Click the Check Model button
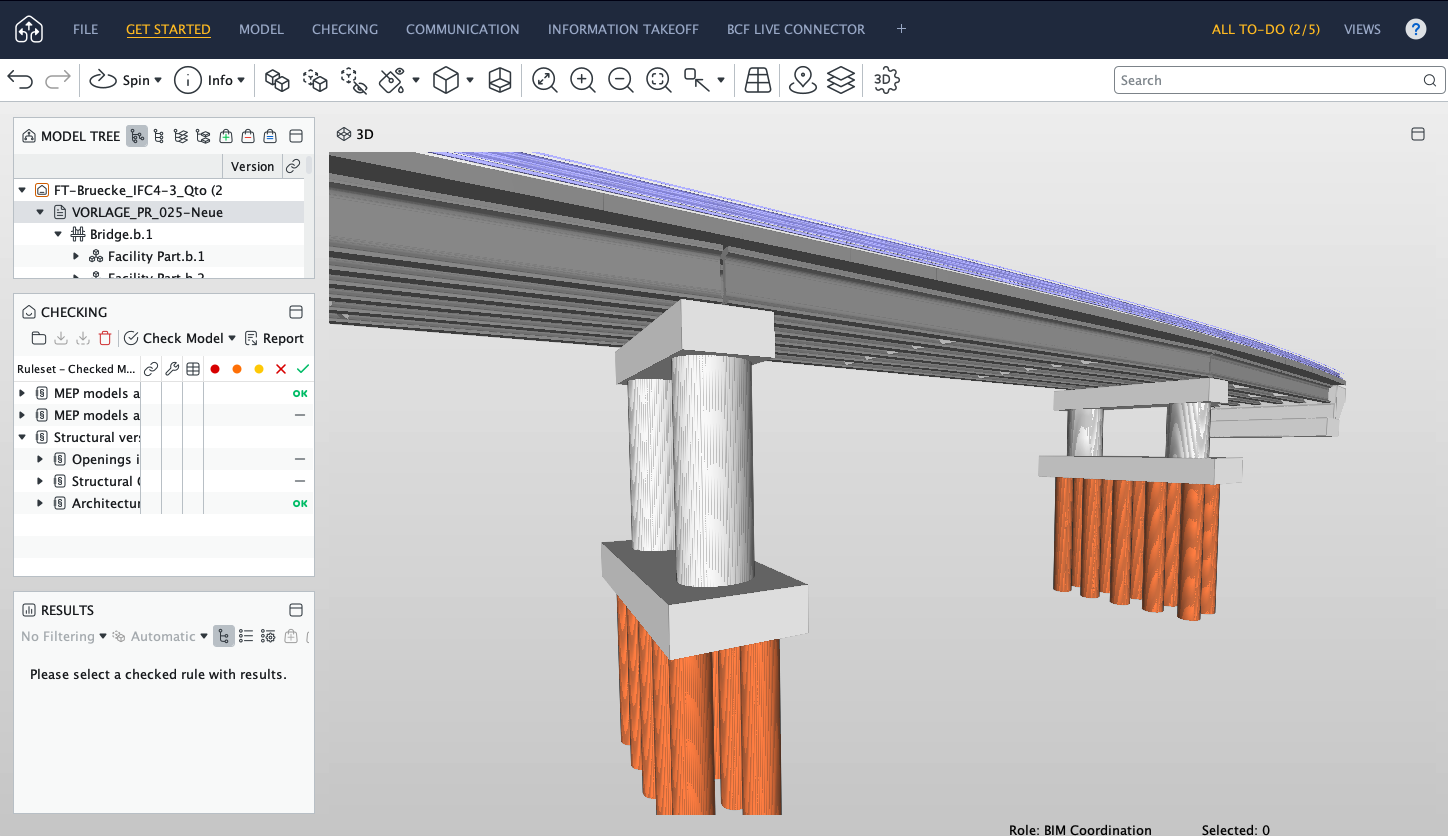The height and width of the screenshot is (836, 1448). tap(172, 338)
